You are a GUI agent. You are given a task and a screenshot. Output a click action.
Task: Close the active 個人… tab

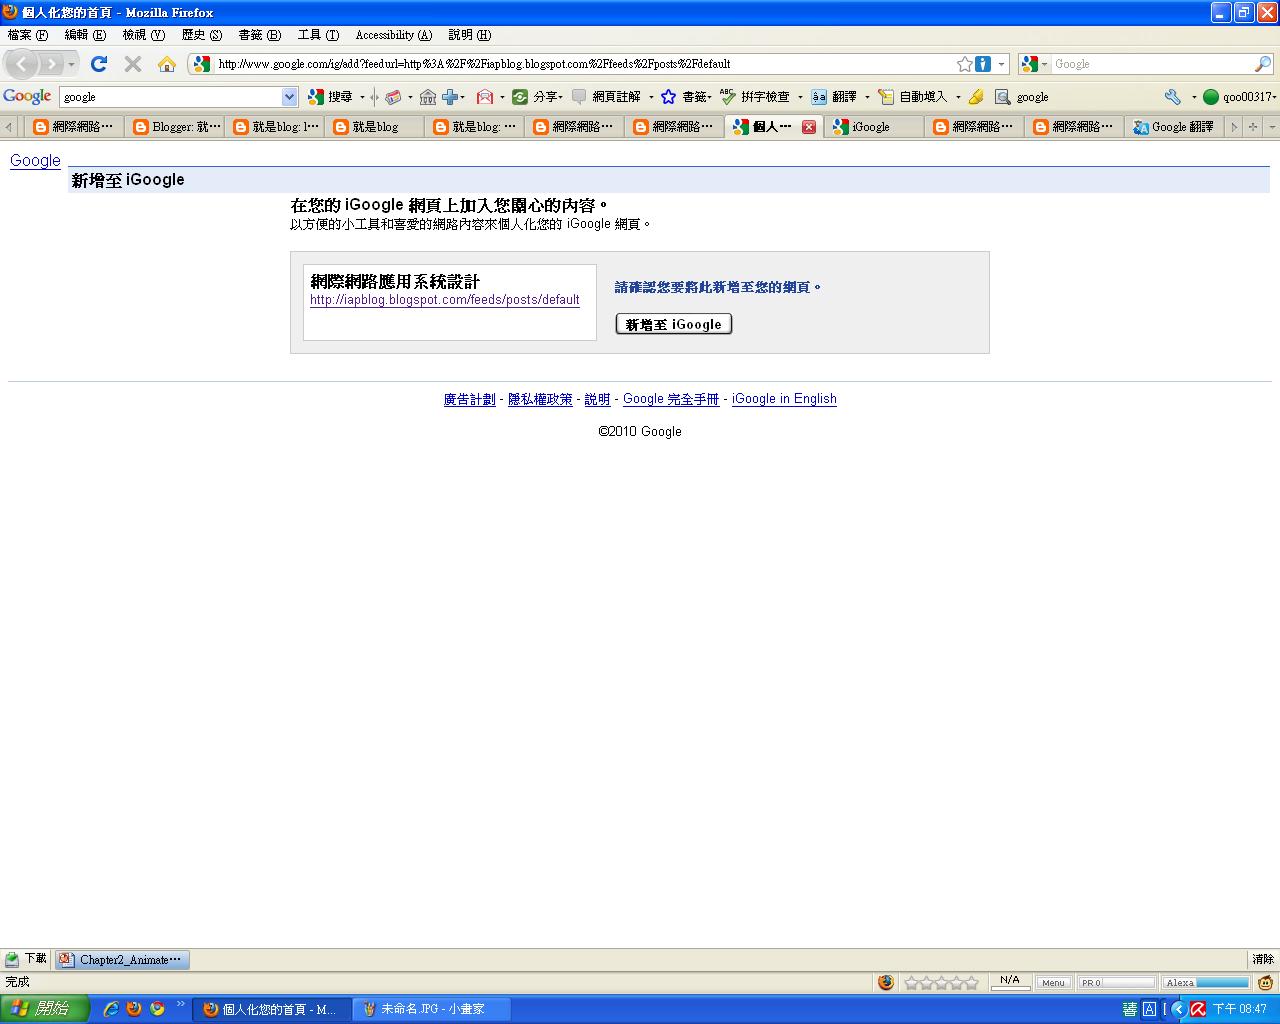pos(809,127)
